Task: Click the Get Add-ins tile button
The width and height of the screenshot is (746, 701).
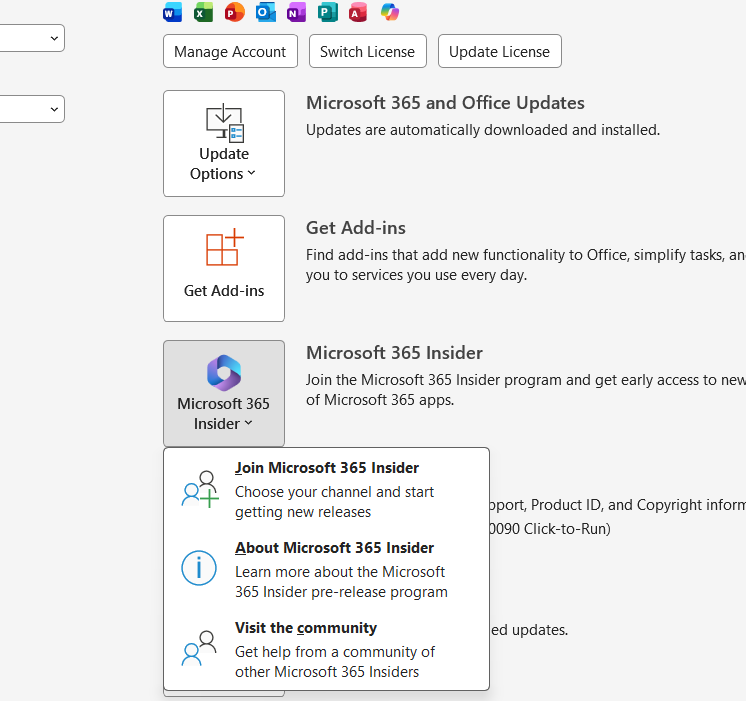Action: click(224, 268)
